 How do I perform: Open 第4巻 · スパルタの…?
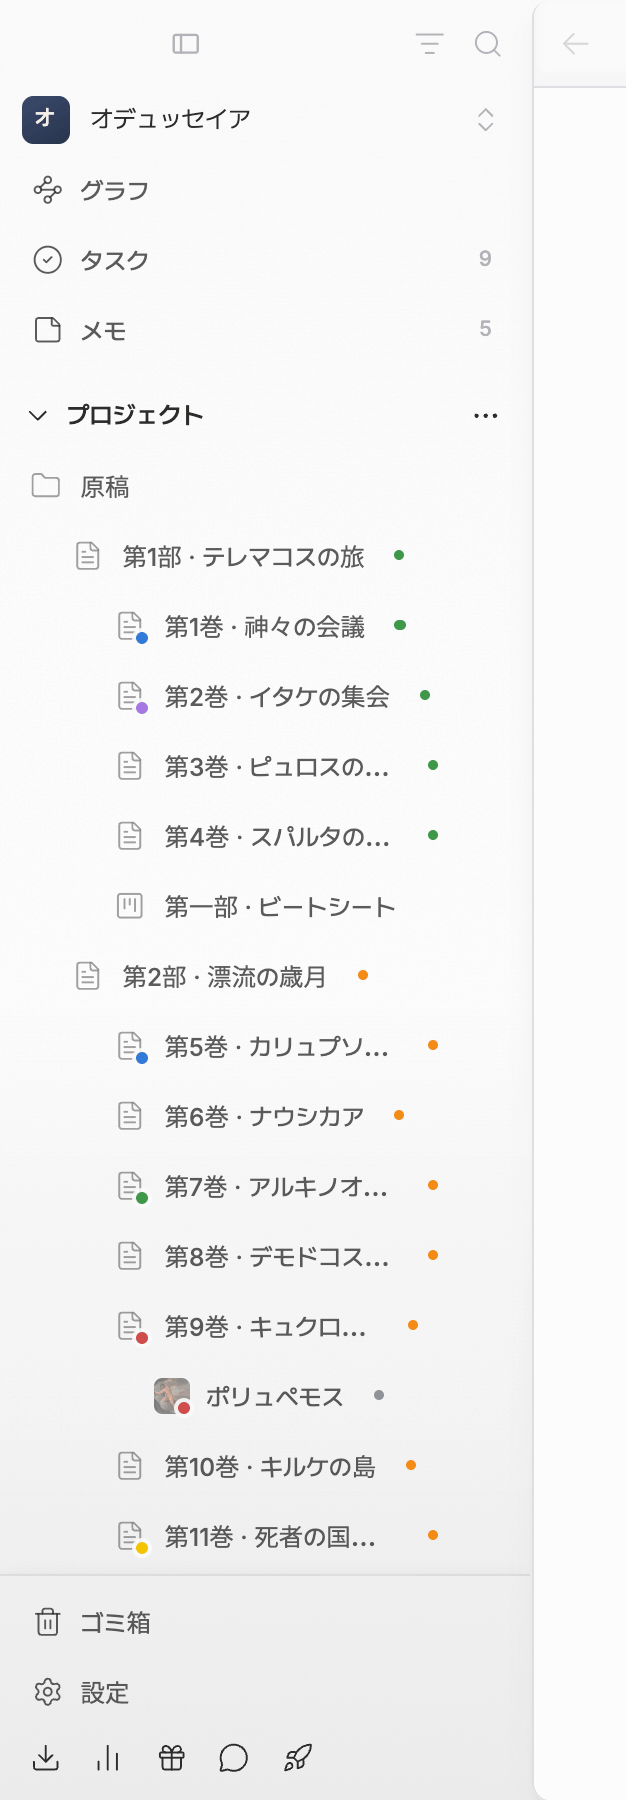[x=277, y=837]
